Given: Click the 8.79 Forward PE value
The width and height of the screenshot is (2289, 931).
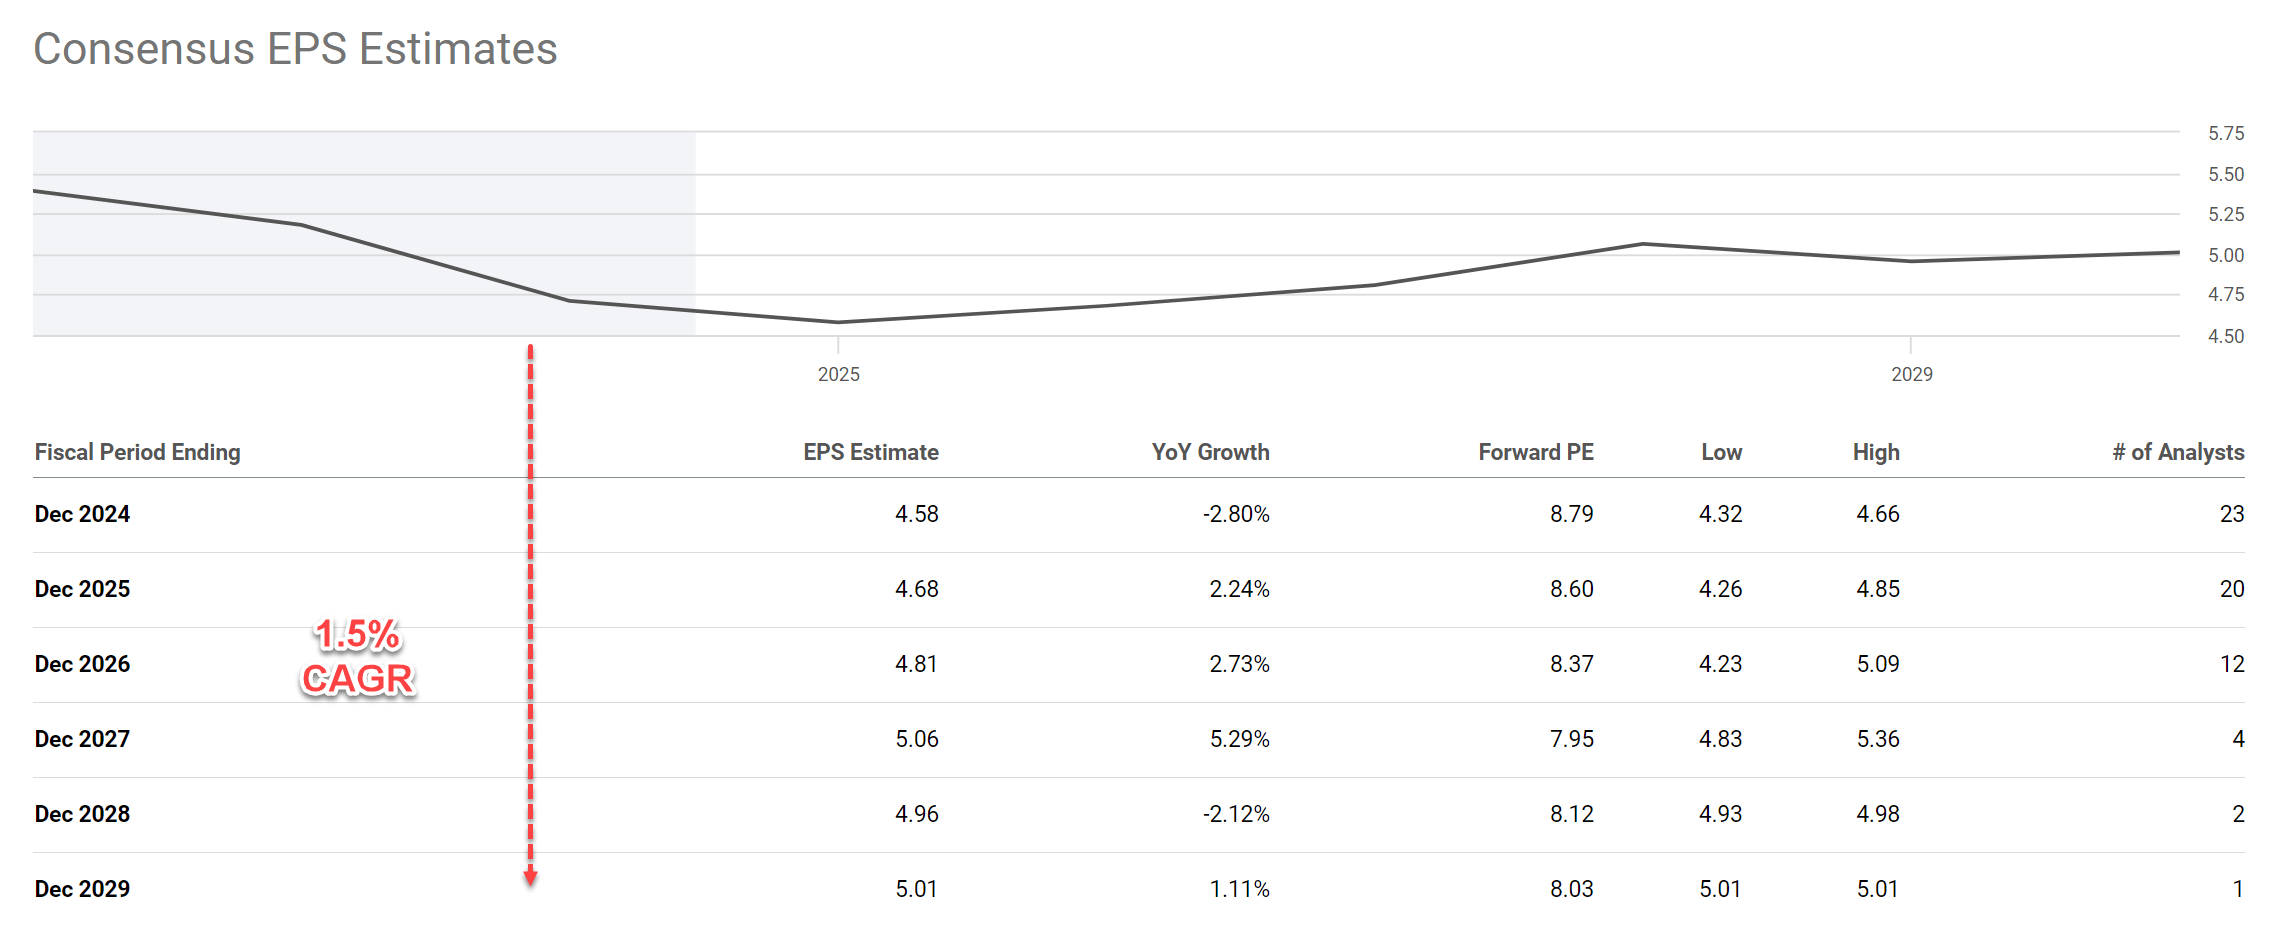Looking at the screenshot, I should coord(1571,514).
